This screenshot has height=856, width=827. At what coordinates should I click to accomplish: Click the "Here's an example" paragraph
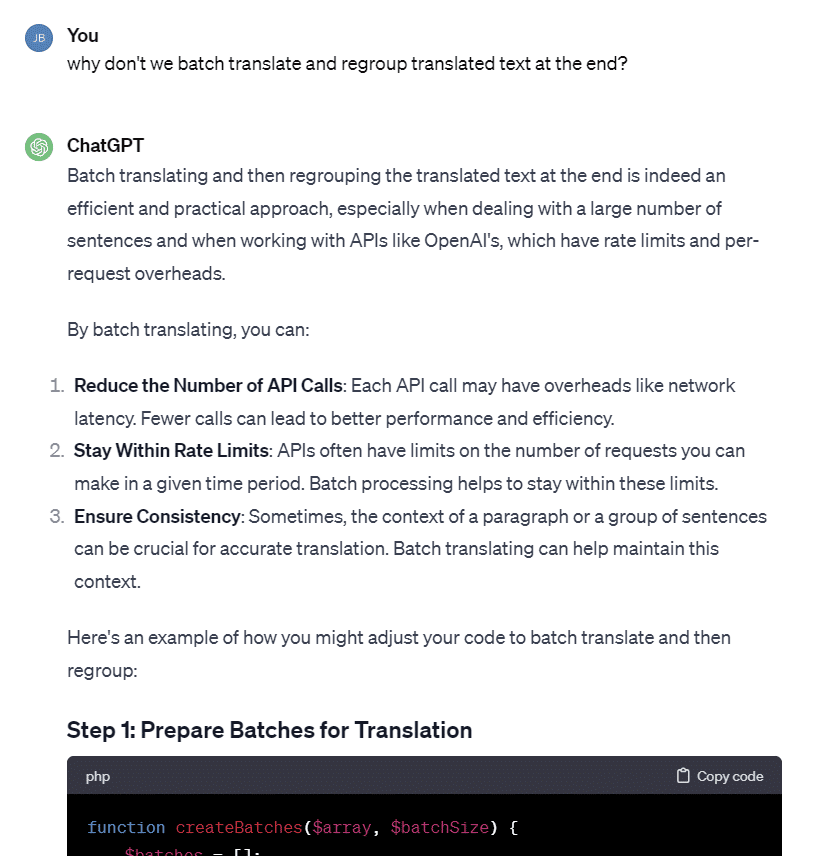[399, 654]
